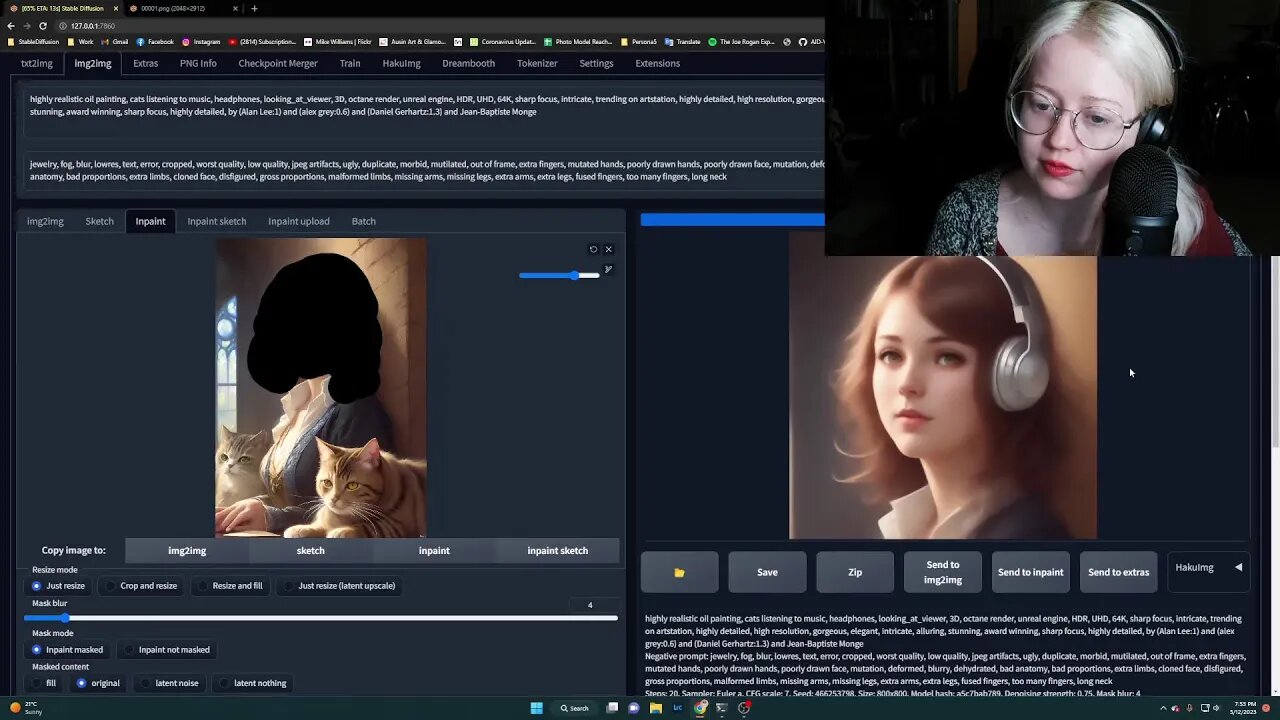
Task: Click in the positive prompt text box
Action: point(426,112)
